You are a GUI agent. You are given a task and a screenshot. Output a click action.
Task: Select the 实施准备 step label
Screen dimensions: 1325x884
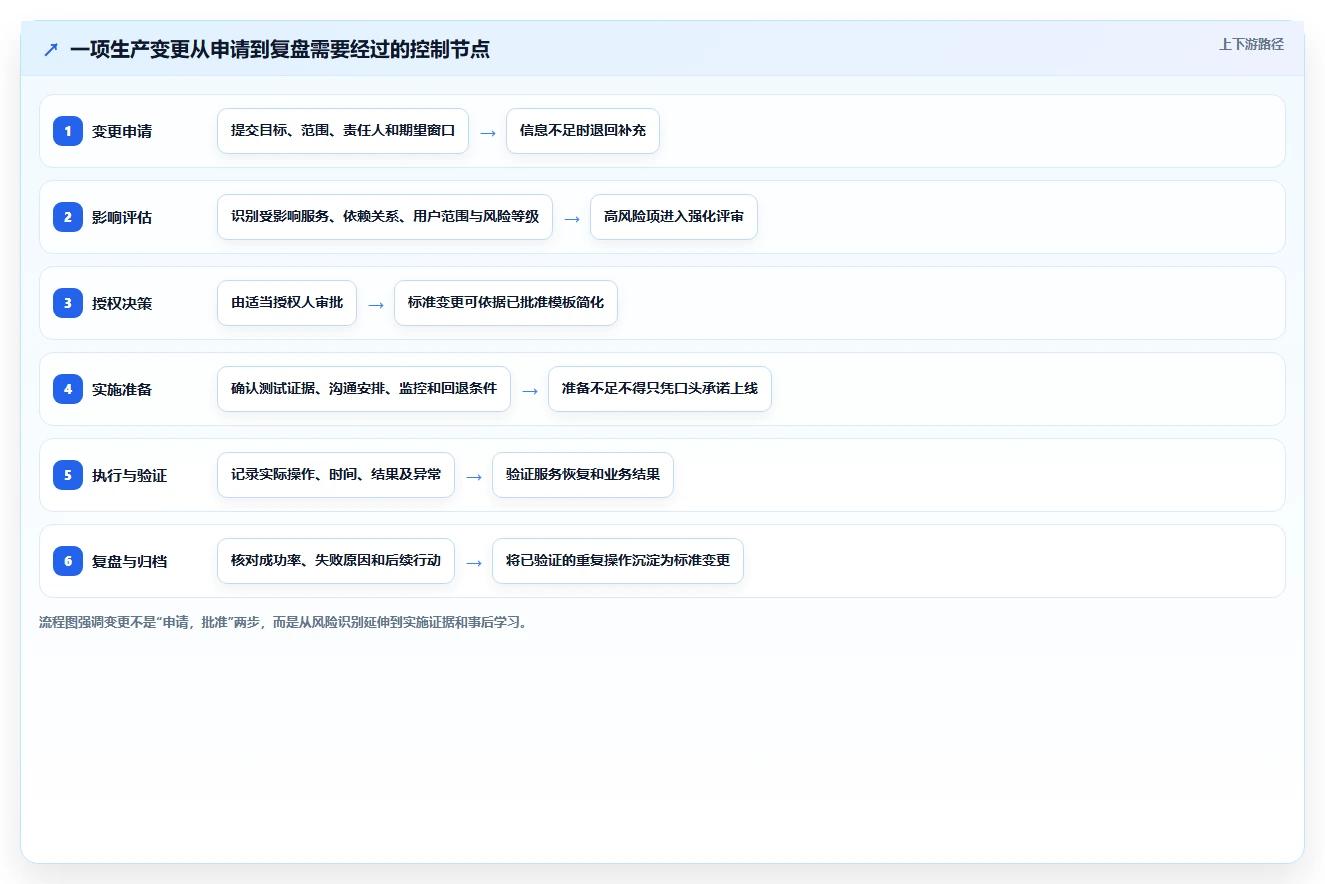122,389
